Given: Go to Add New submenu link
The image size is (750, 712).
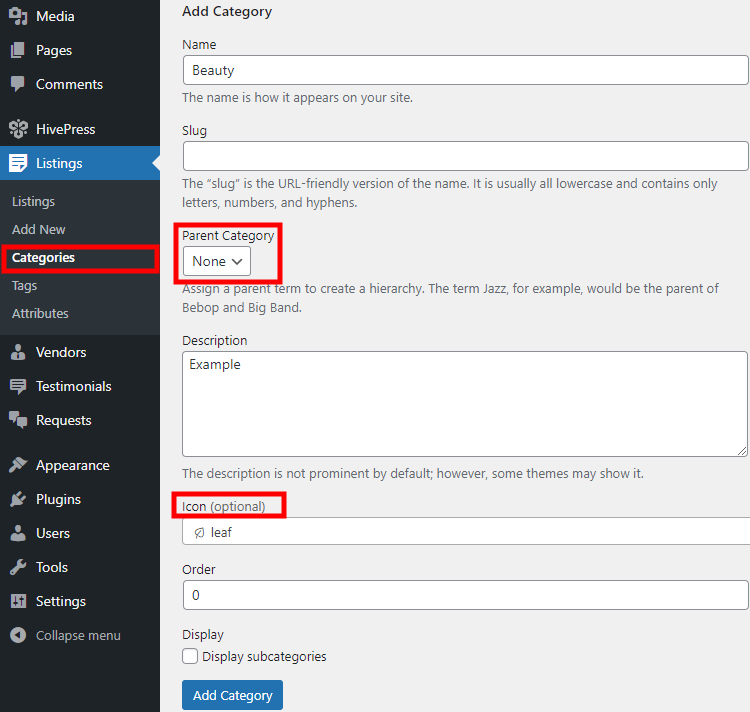Looking at the screenshot, I should 39,230.
